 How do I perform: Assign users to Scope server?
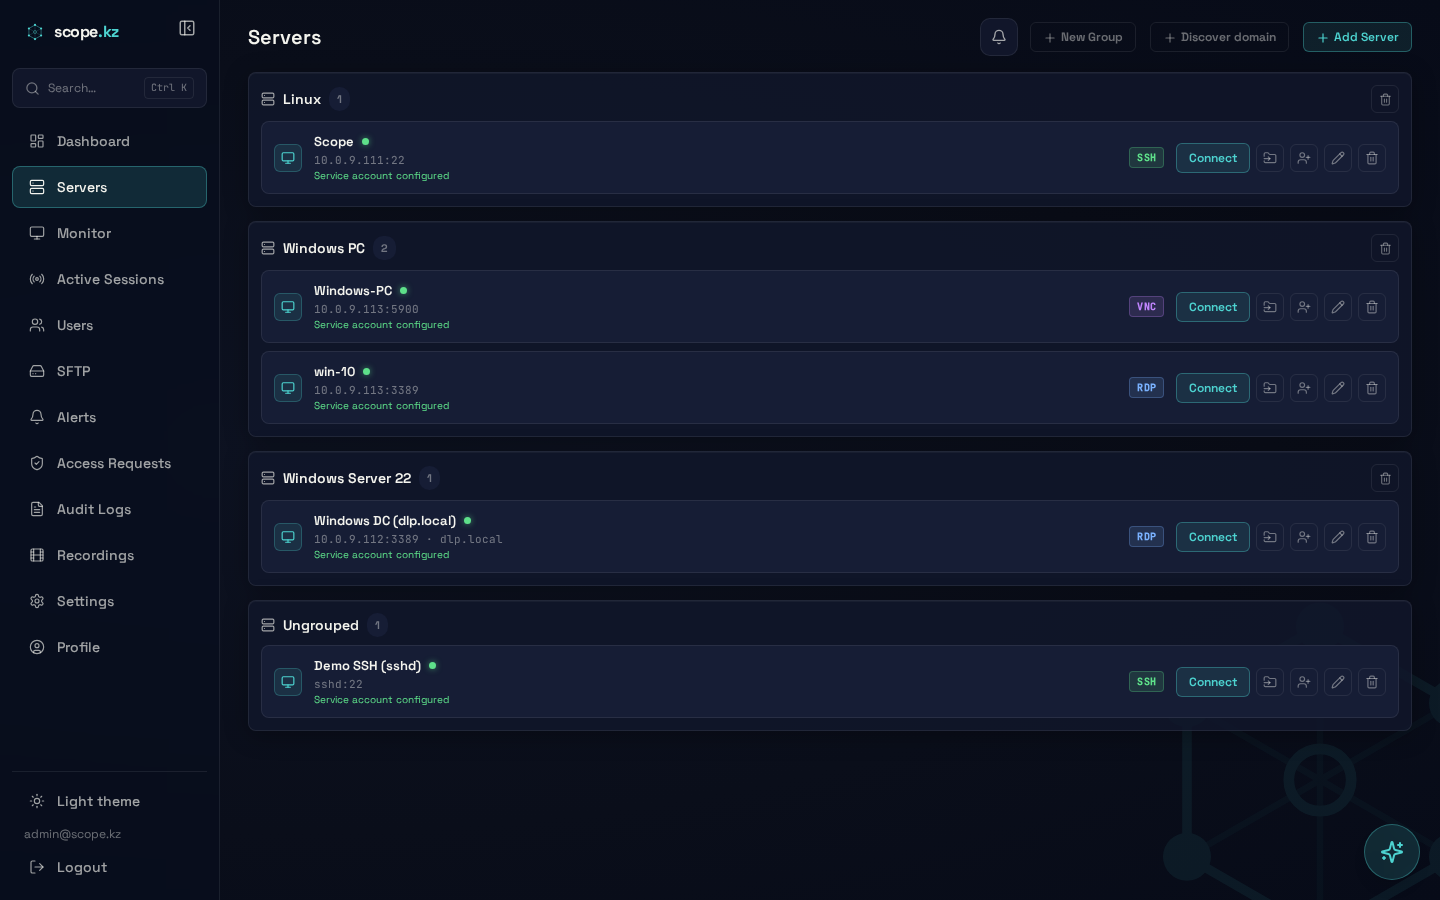tap(1304, 158)
